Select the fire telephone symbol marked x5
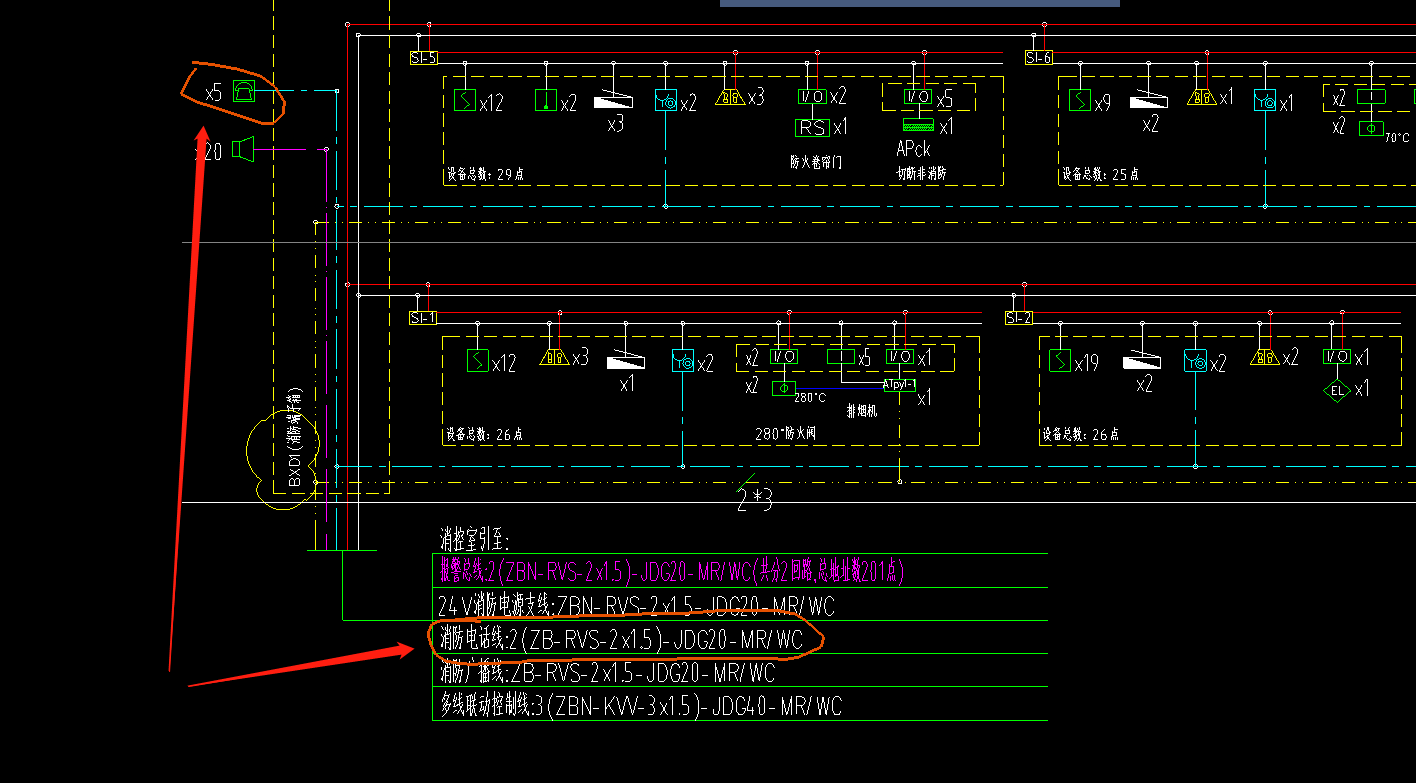This screenshot has height=783, width=1416. pyautogui.click(x=244, y=91)
